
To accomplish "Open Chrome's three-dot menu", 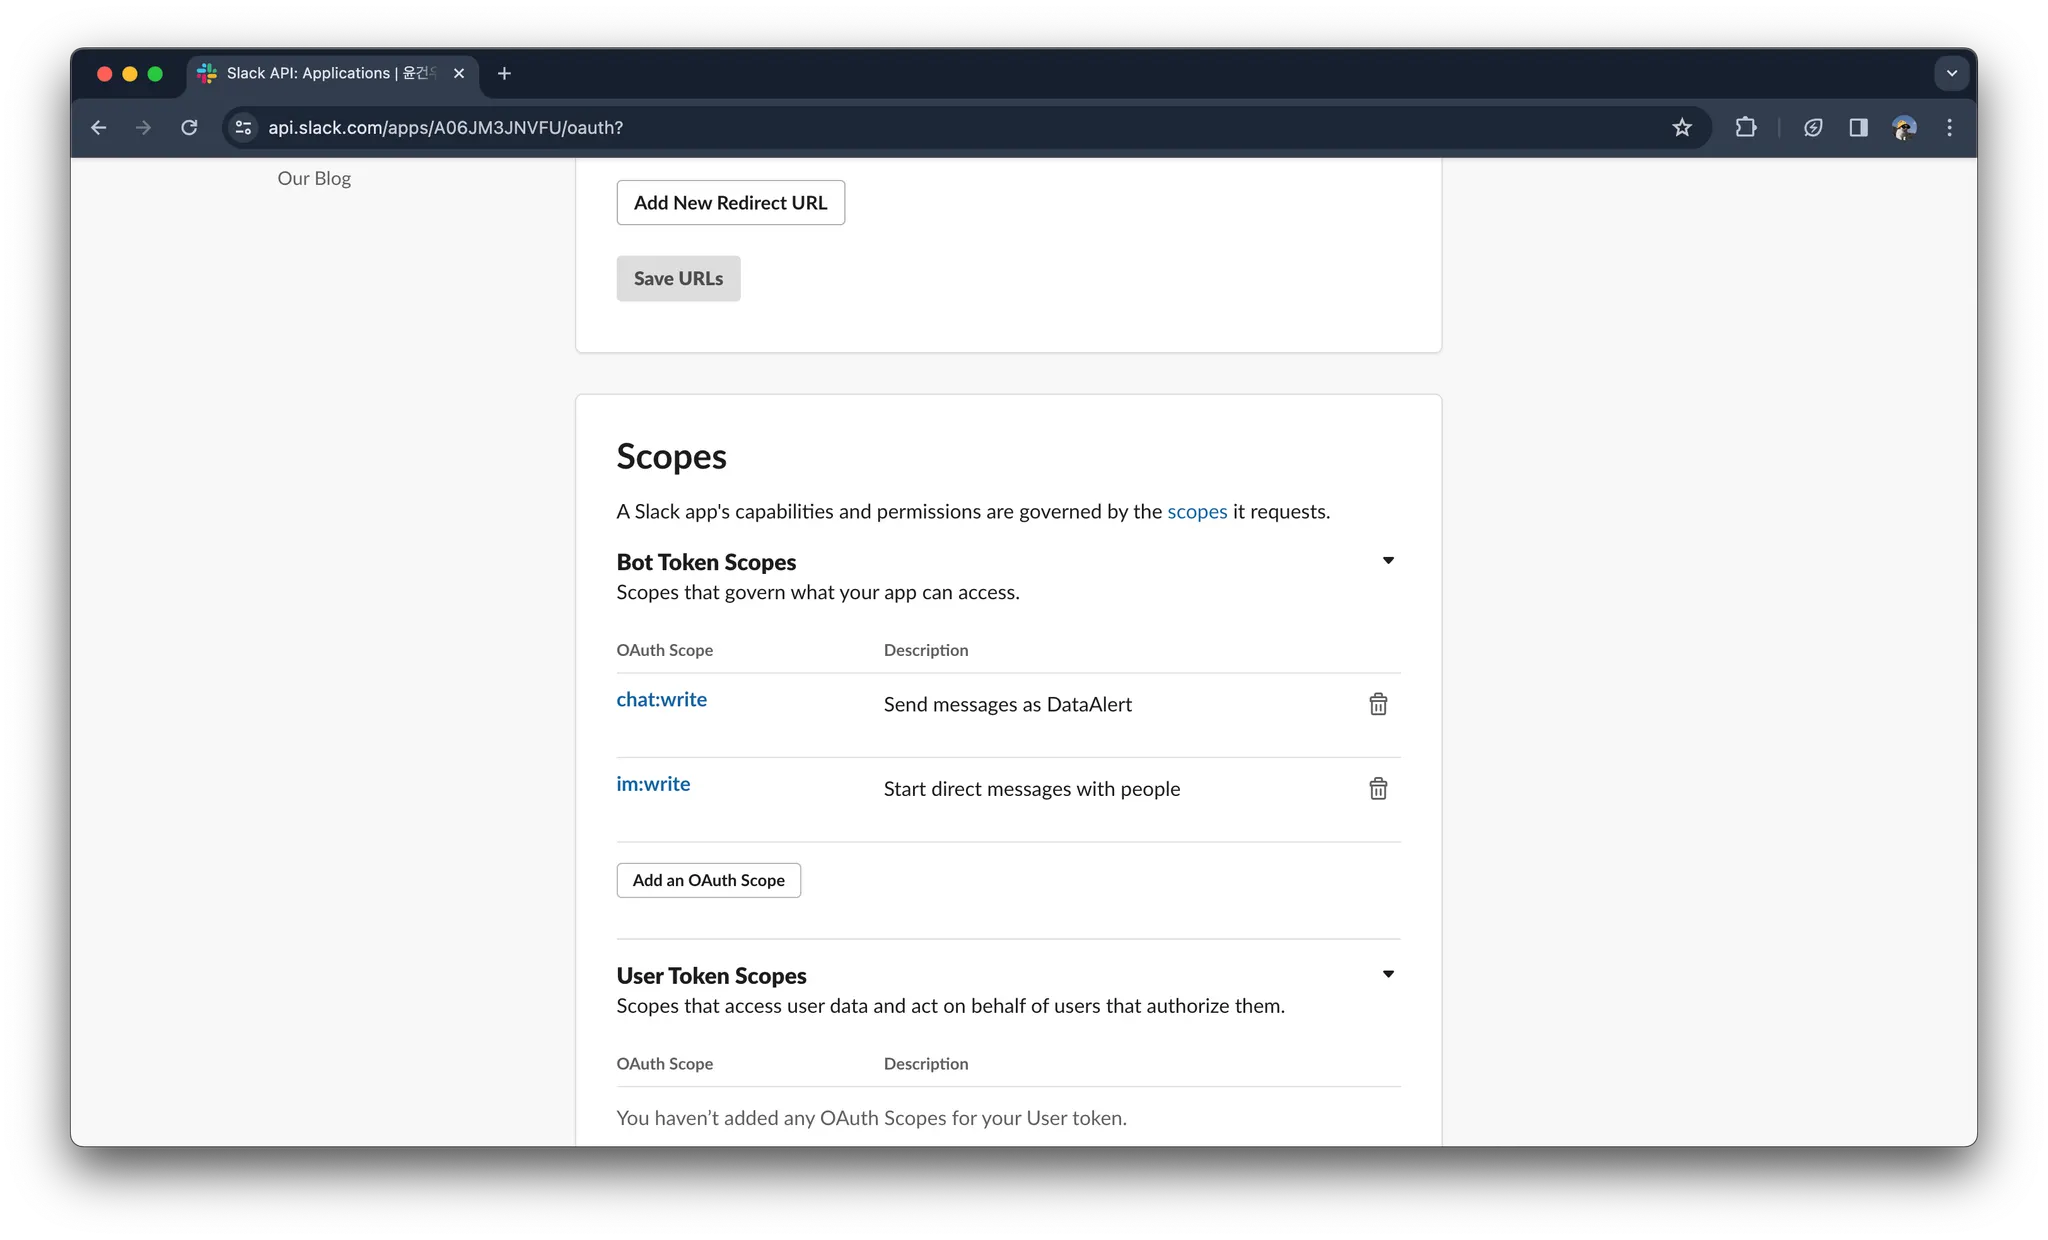I will 1949,128.
